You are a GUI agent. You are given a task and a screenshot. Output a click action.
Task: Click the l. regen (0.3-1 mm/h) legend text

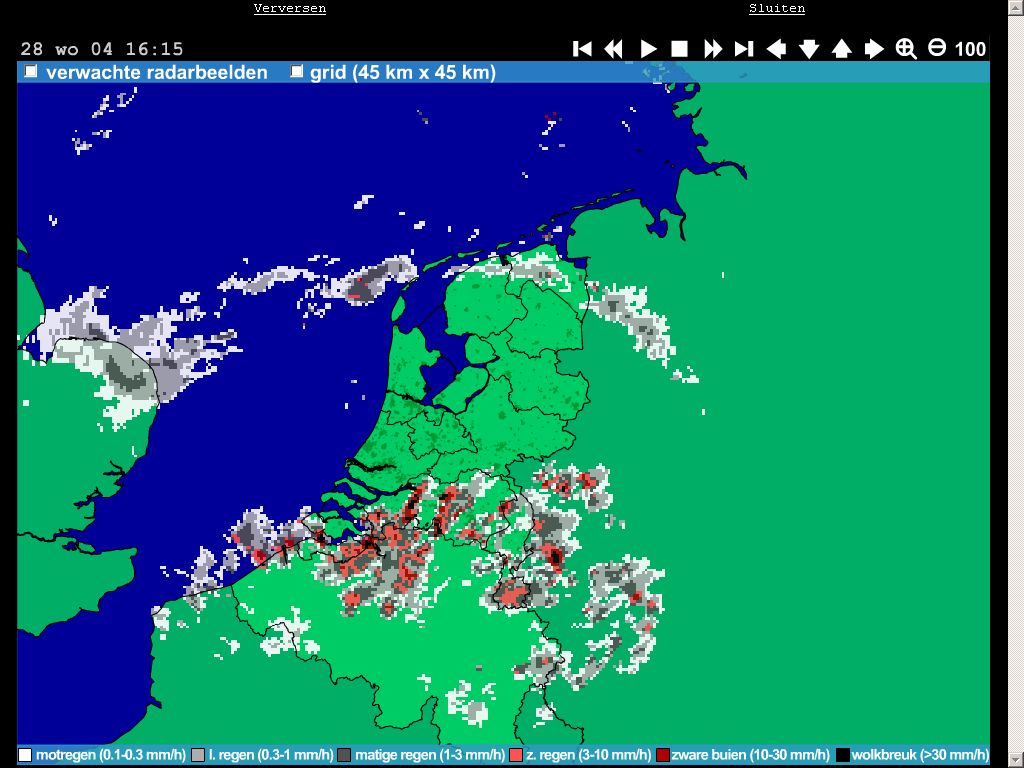(x=271, y=755)
